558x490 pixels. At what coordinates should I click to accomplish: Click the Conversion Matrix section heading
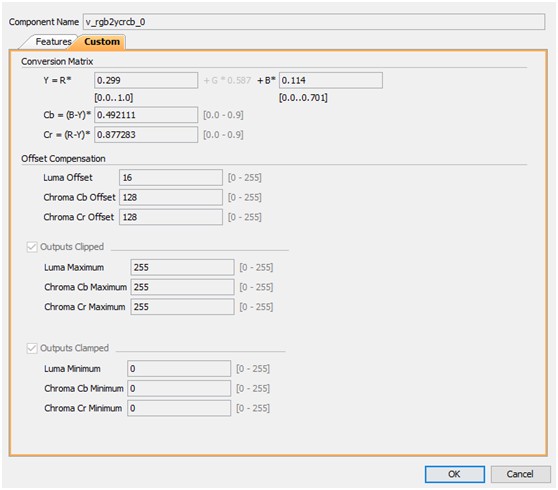[x=57, y=62]
